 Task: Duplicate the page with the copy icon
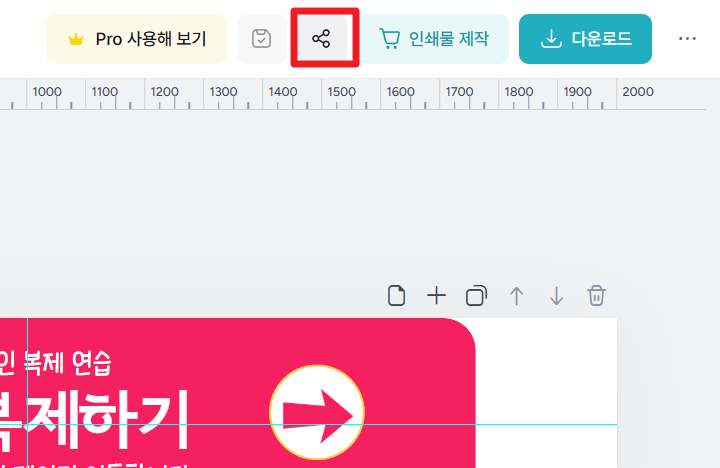click(x=476, y=296)
